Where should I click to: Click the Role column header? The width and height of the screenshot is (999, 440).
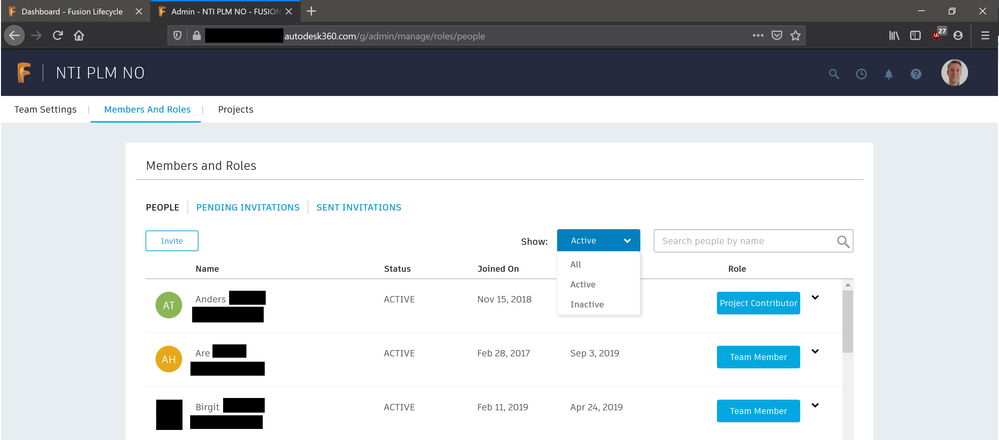(x=737, y=269)
